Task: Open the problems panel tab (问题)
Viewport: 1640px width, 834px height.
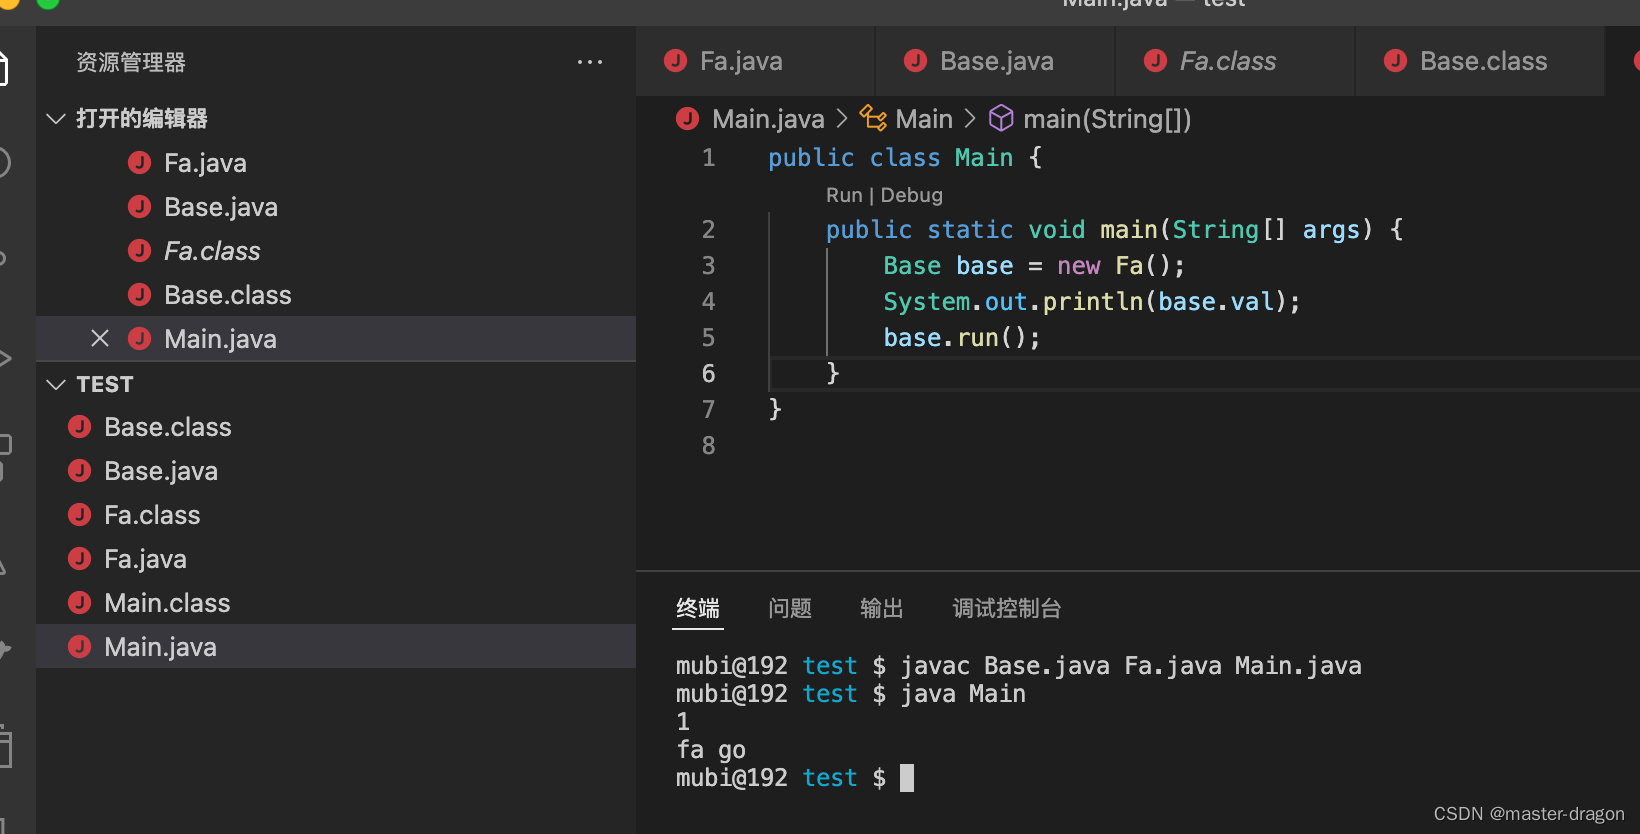Action: [790, 608]
